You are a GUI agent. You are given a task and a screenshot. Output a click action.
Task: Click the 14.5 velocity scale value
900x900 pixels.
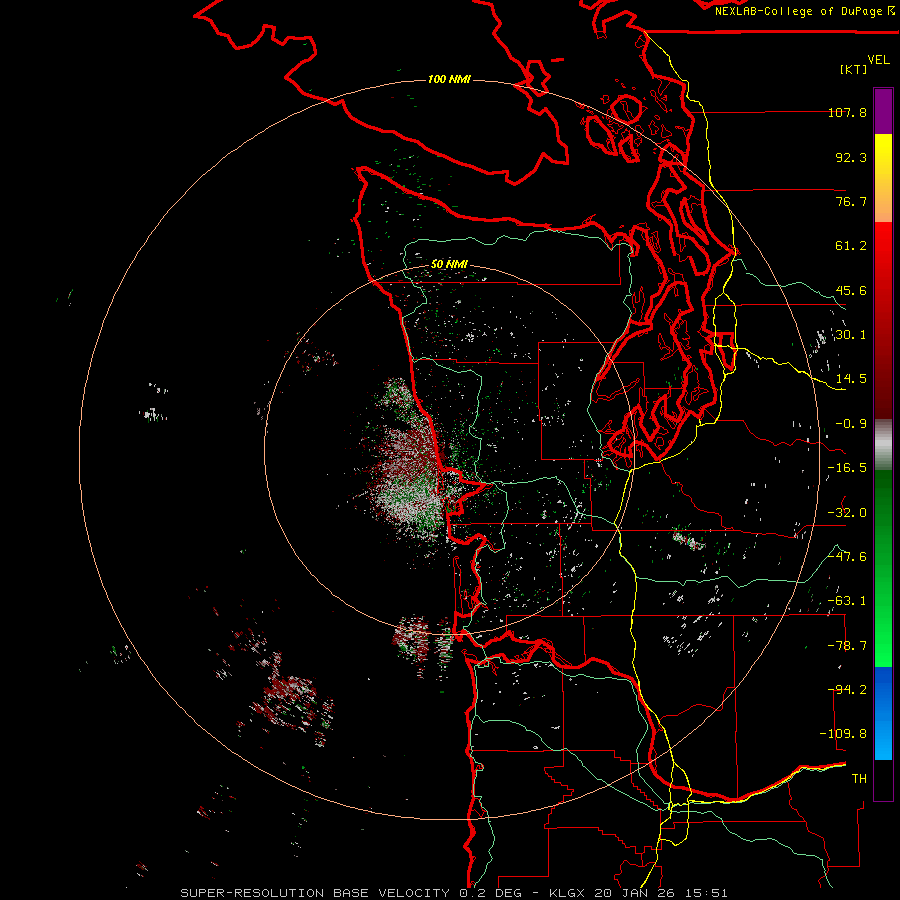(x=851, y=379)
